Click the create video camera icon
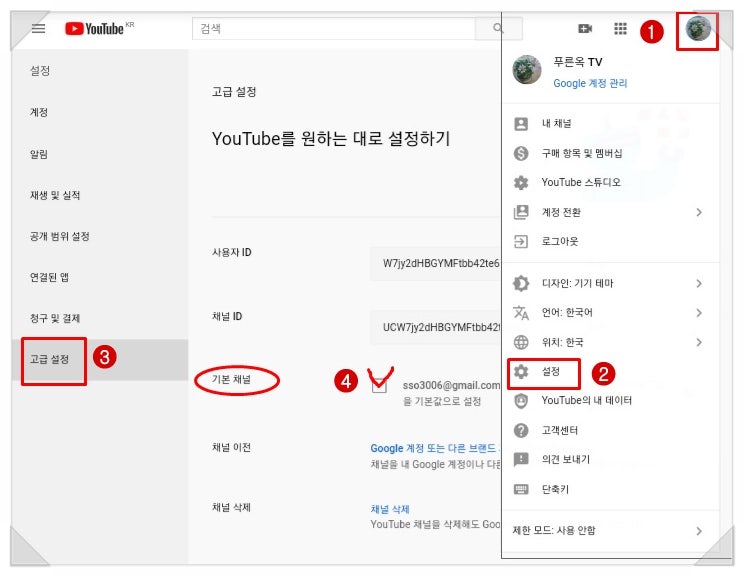 coord(585,29)
